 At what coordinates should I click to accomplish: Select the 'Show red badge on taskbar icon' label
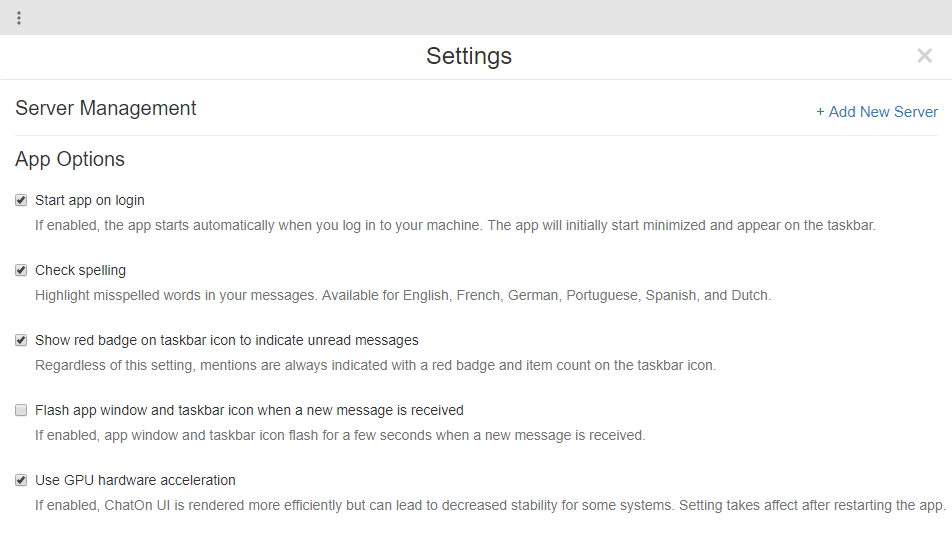[x=226, y=340]
